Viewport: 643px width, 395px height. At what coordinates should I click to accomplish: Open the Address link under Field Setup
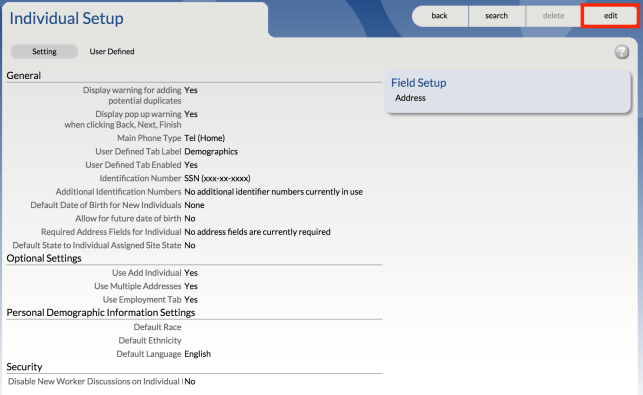tap(410, 98)
